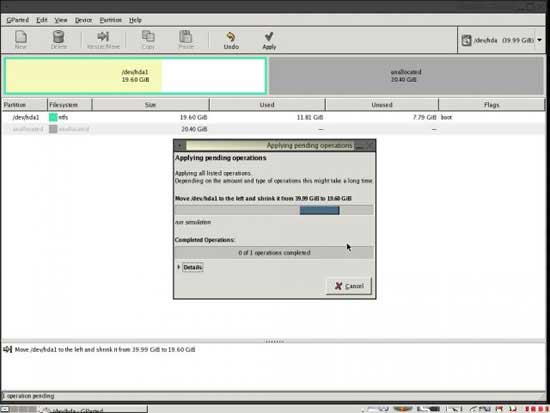Expand the Details disclosure triangle

[x=179, y=267]
